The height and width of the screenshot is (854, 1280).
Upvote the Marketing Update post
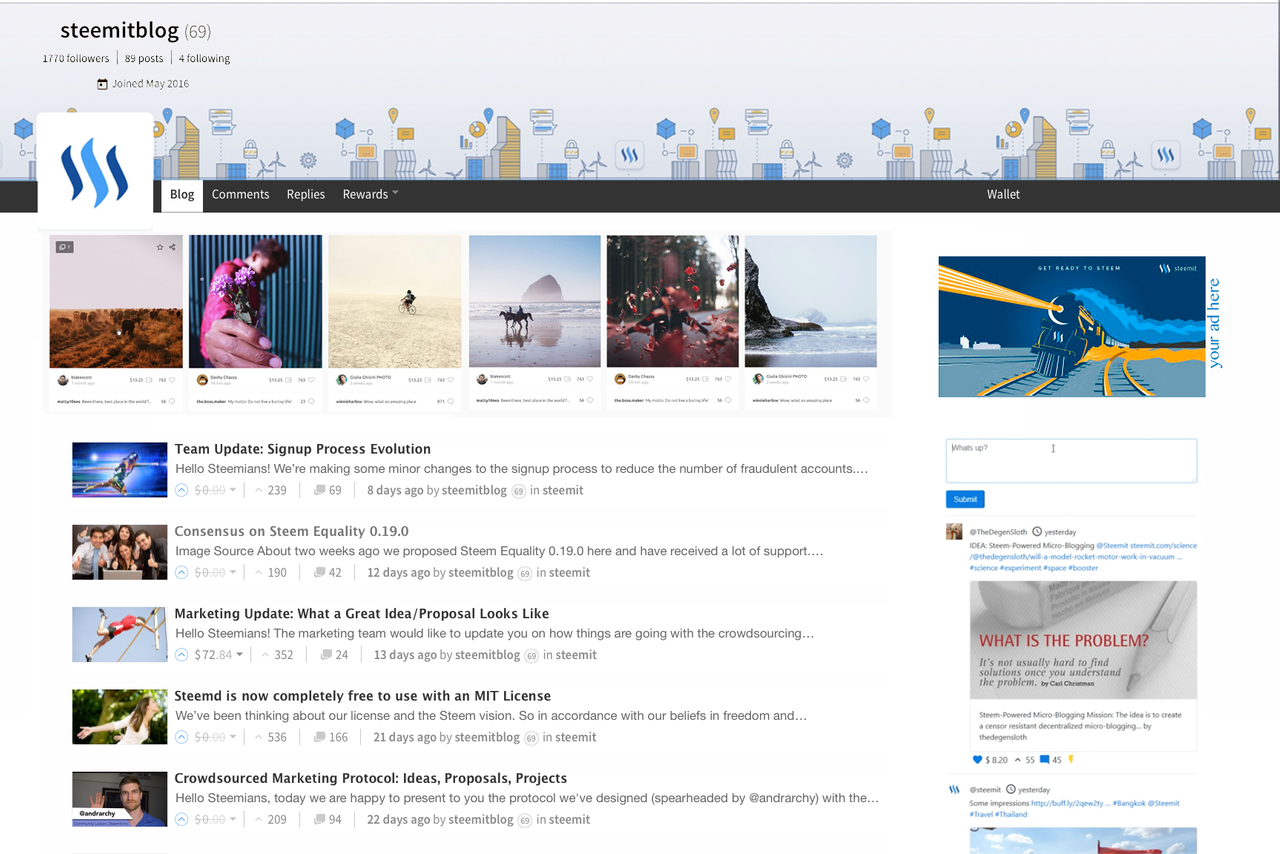tap(181, 655)
